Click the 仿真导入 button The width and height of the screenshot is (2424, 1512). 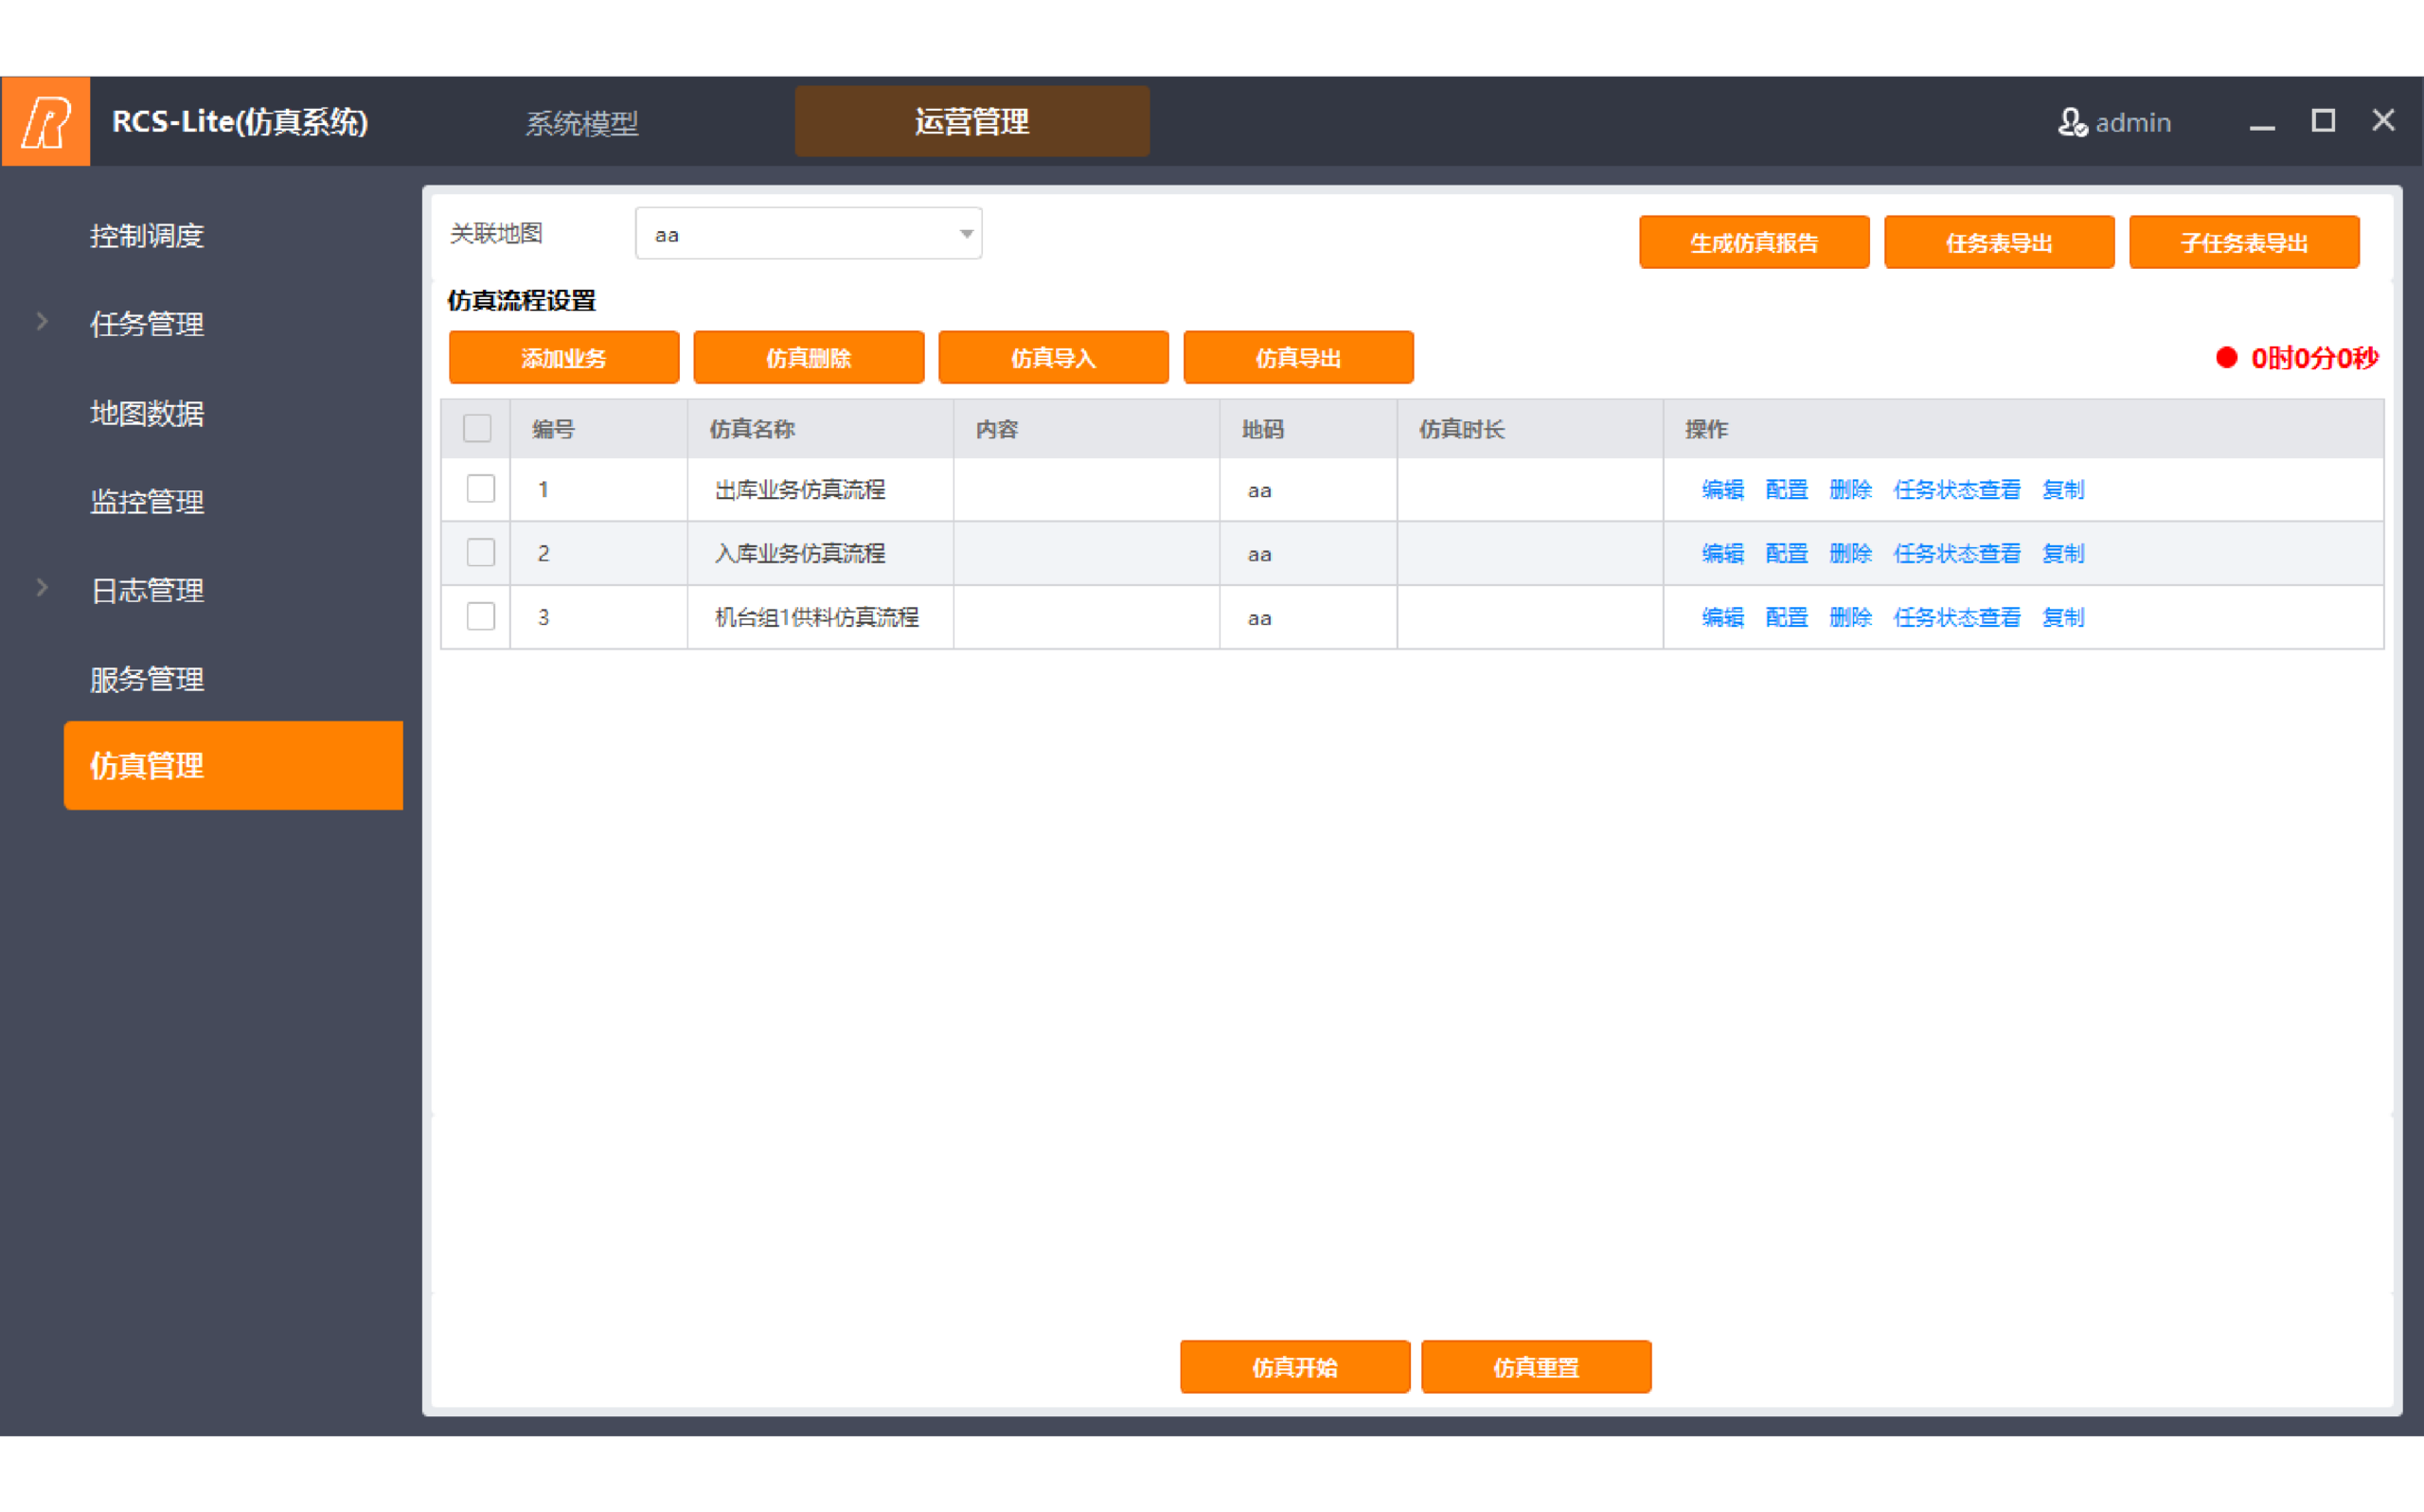[x=1054, y=357]
